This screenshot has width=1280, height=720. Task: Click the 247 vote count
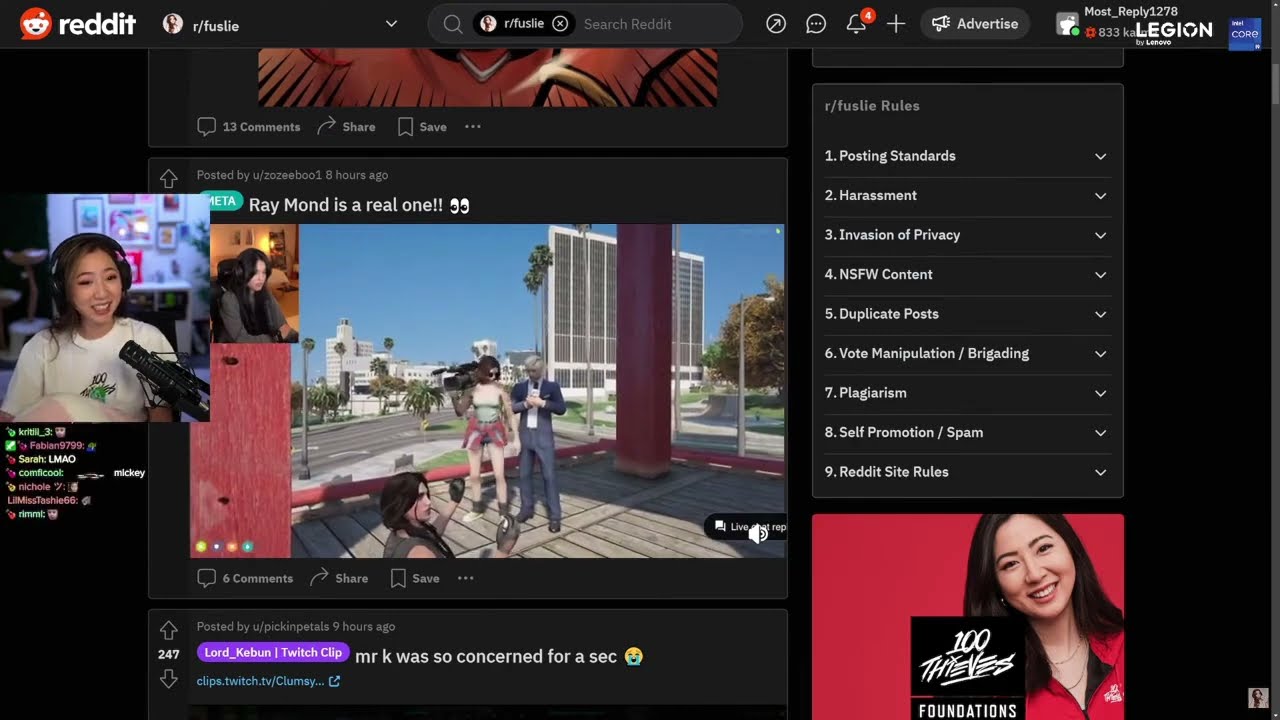(x=168, y=655)
